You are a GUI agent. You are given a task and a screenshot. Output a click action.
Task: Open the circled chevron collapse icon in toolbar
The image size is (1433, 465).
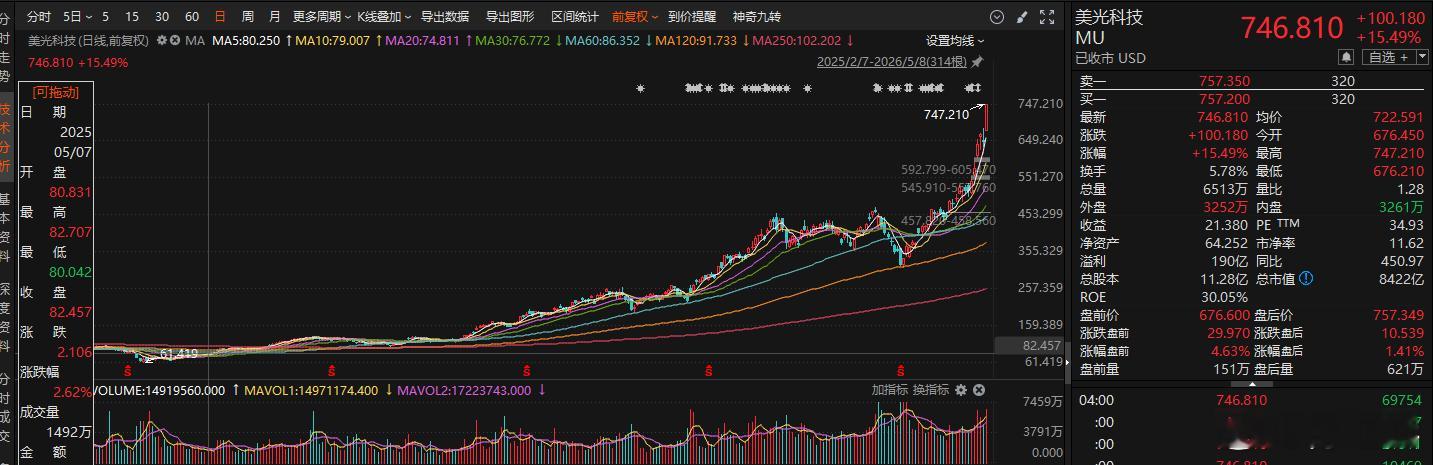click(996, 17)
